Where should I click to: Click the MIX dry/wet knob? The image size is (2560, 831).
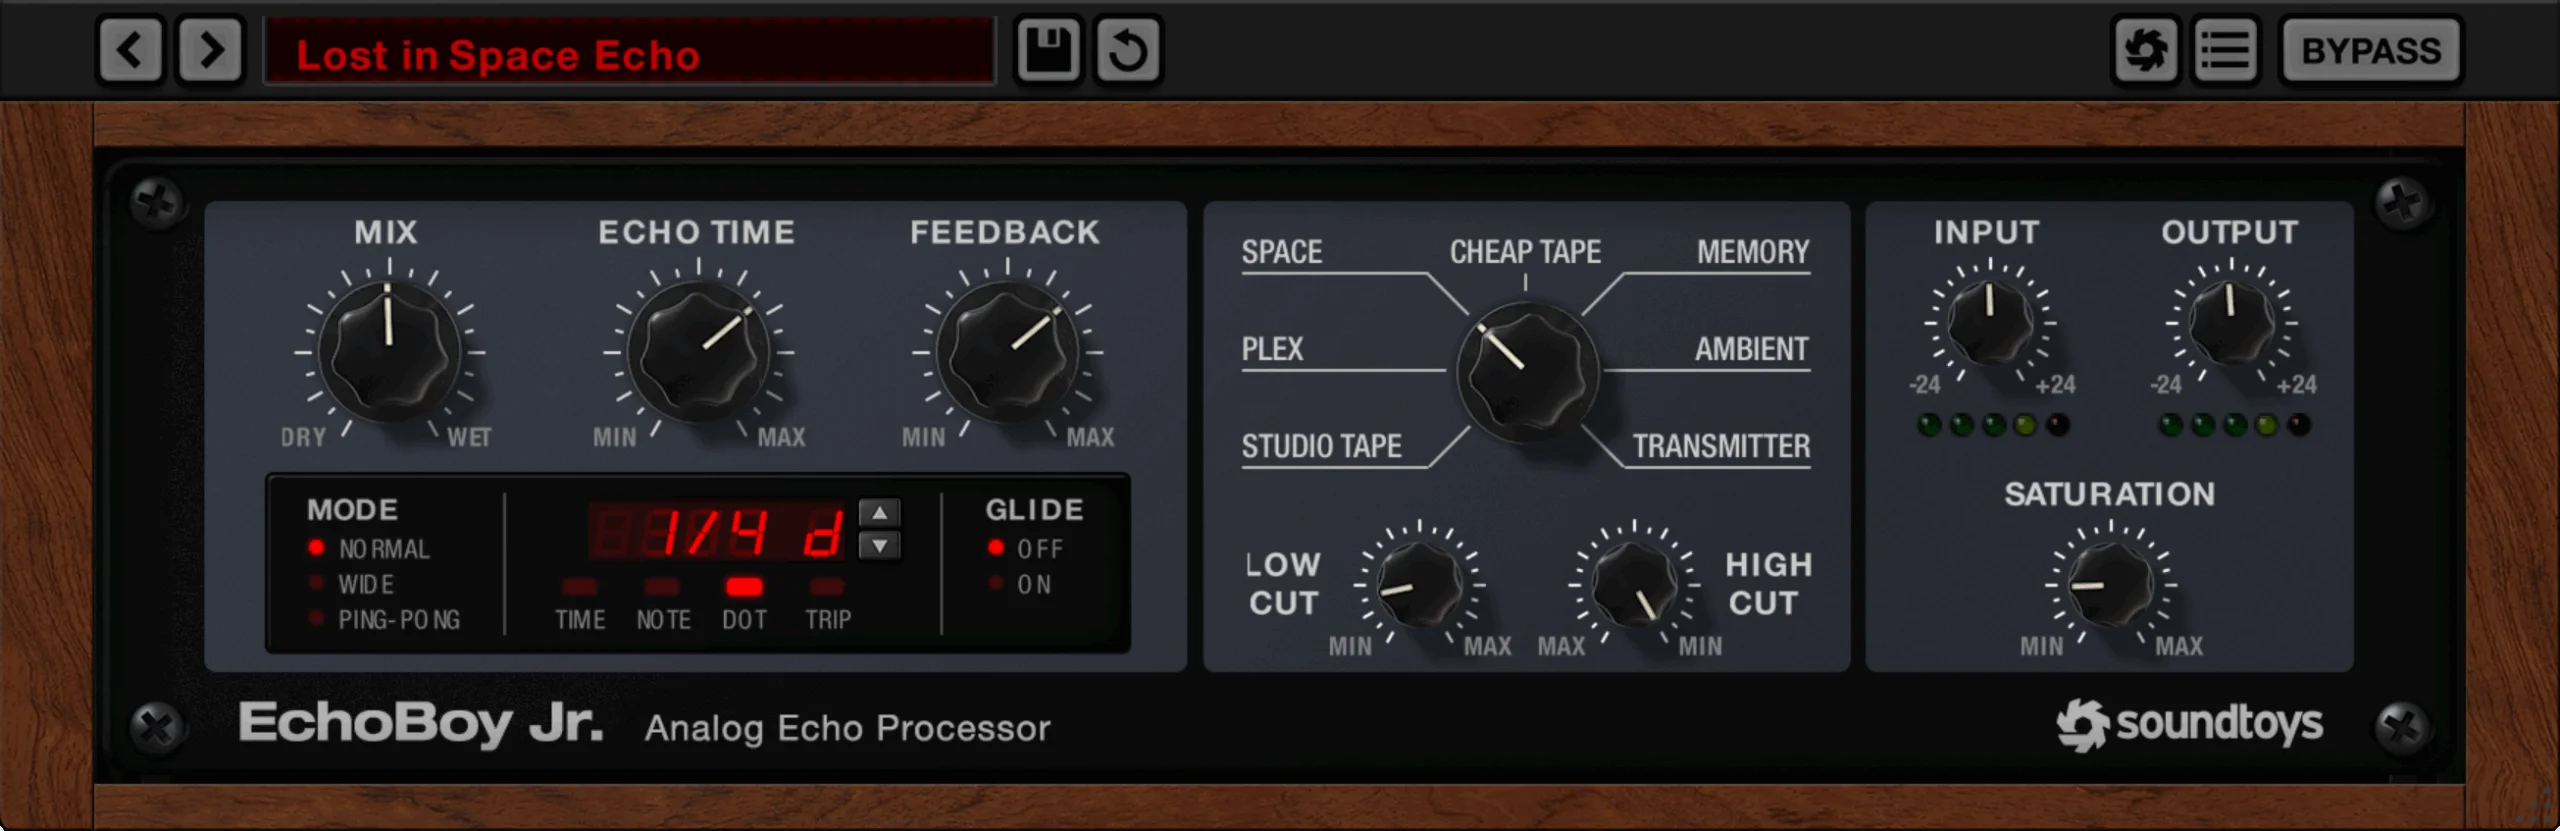(x=389, y=350)
